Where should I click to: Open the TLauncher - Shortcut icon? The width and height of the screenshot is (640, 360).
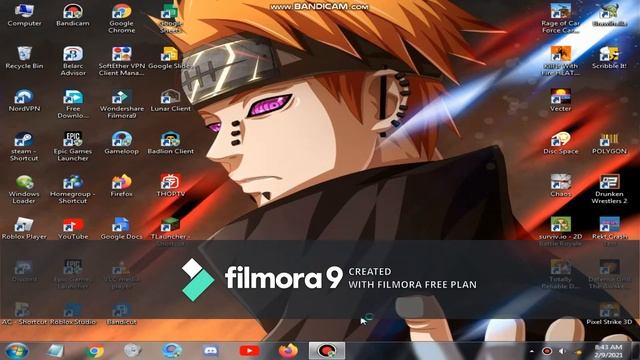170,231
